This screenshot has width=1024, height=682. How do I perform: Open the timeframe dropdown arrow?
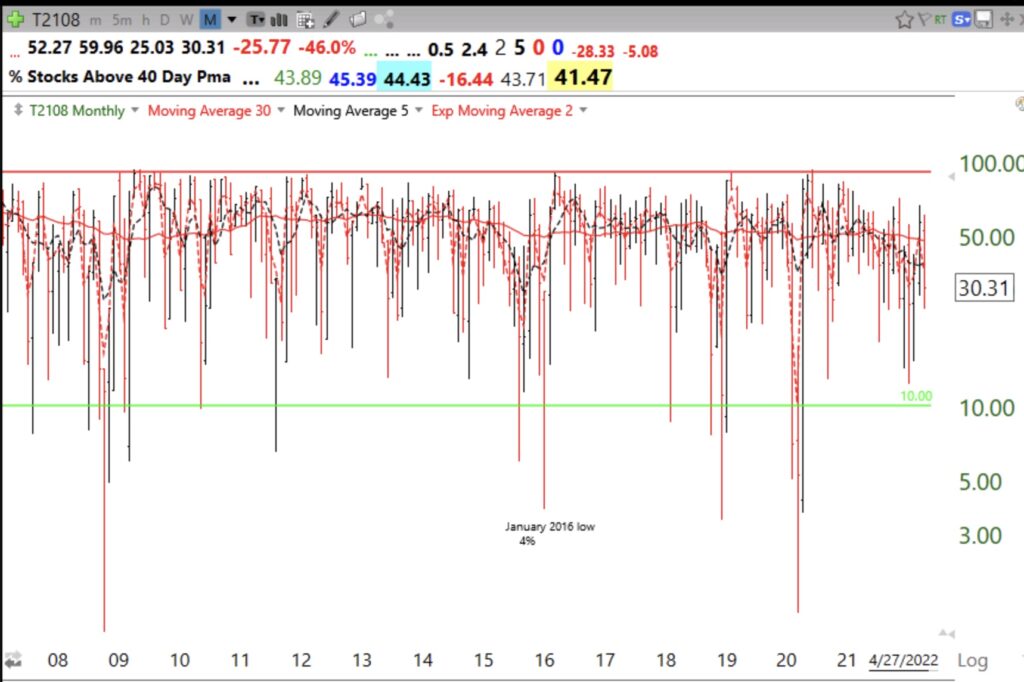click(231, 20)
